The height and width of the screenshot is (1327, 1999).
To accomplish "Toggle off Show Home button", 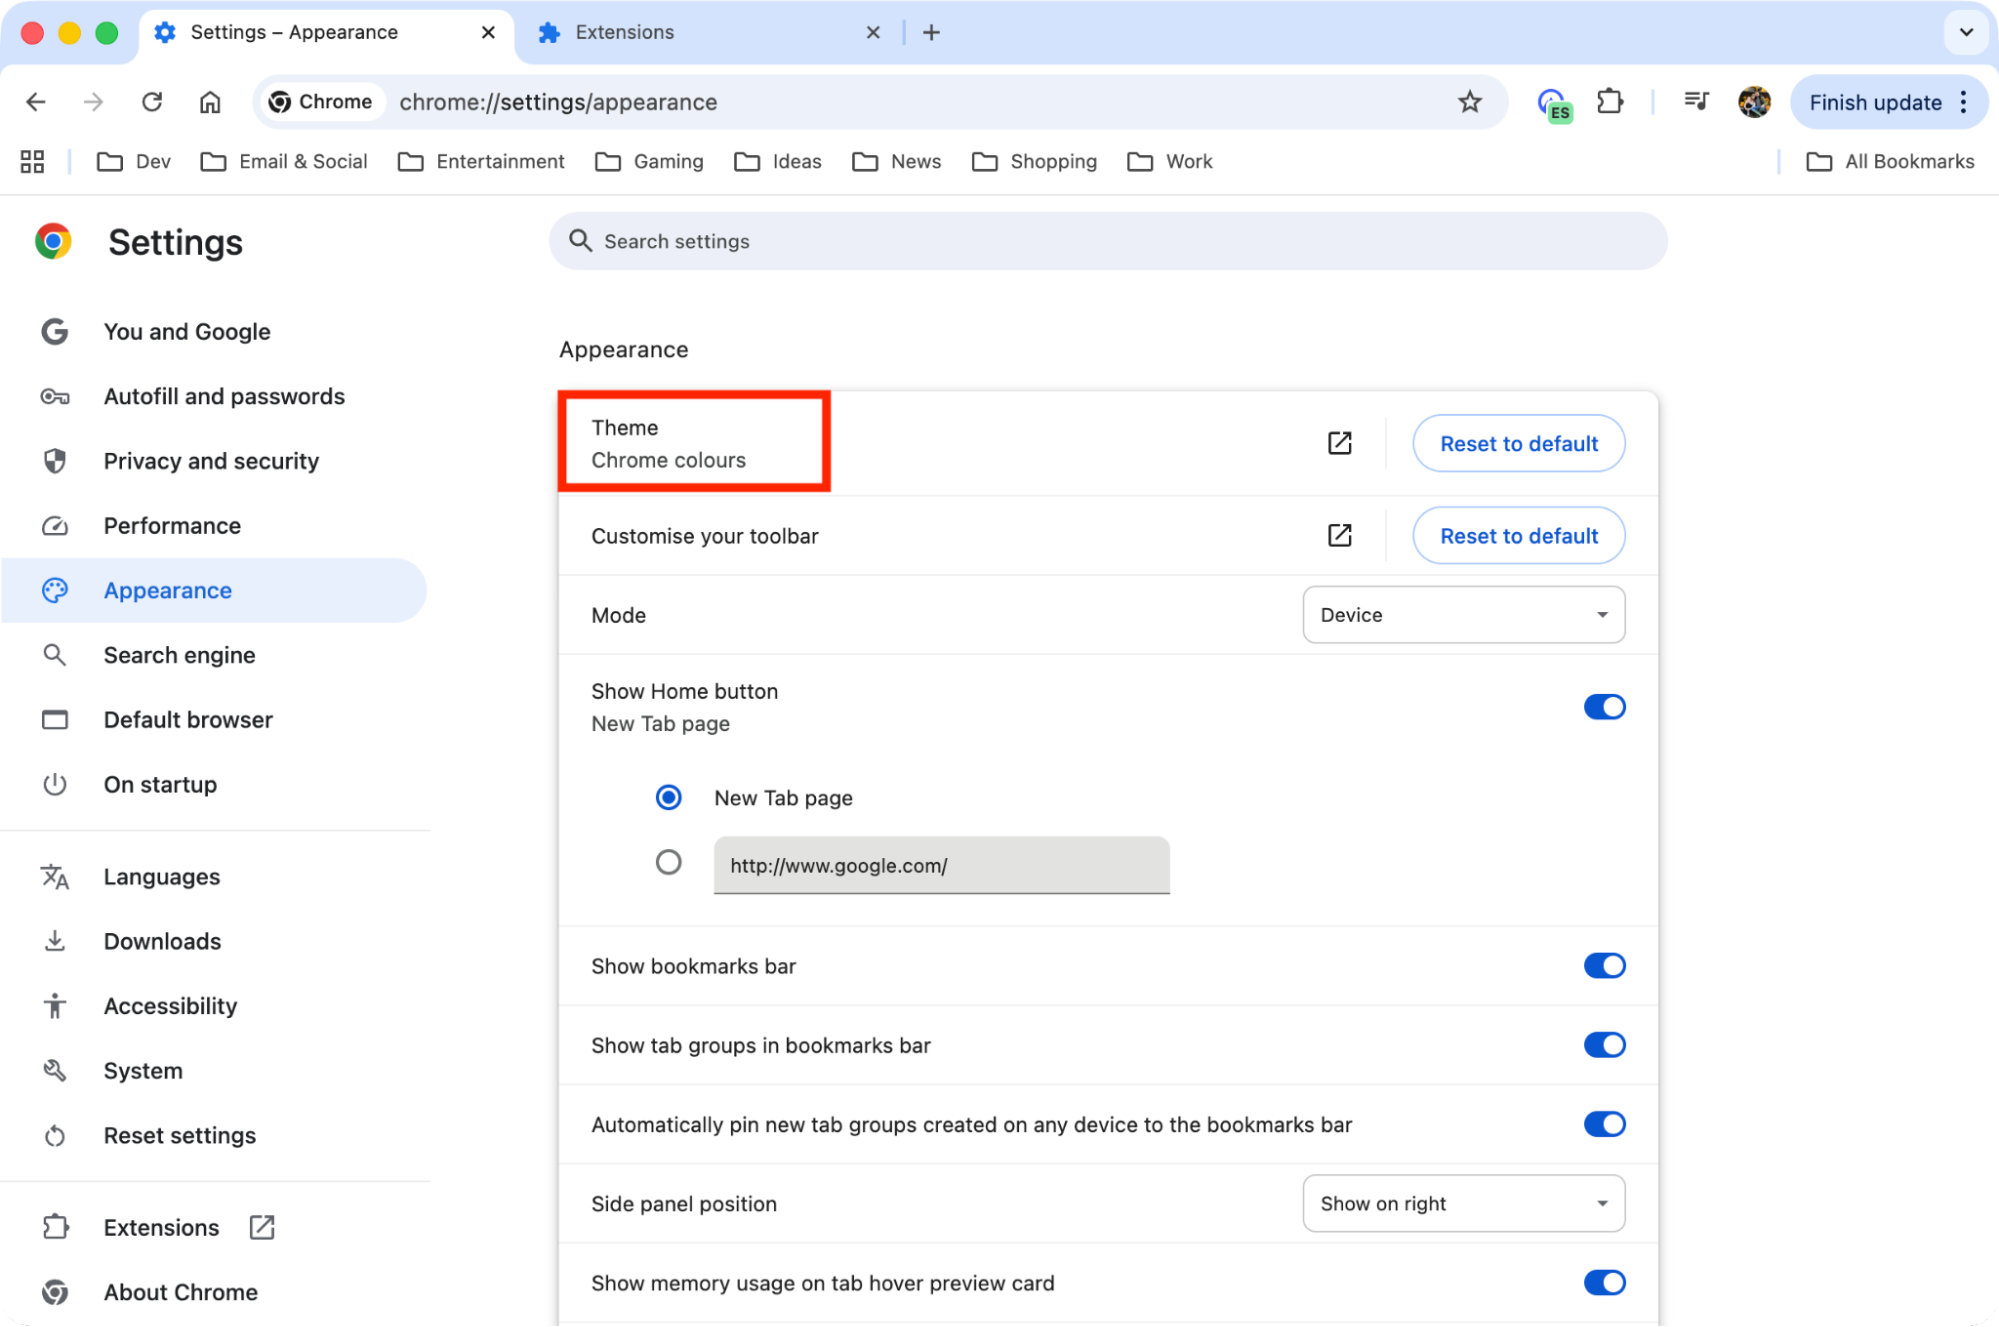I will coord(1604,706).
